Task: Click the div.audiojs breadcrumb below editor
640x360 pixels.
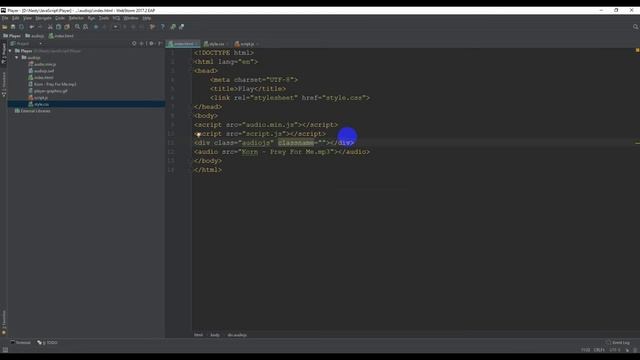Action: [x=237, y=335]
